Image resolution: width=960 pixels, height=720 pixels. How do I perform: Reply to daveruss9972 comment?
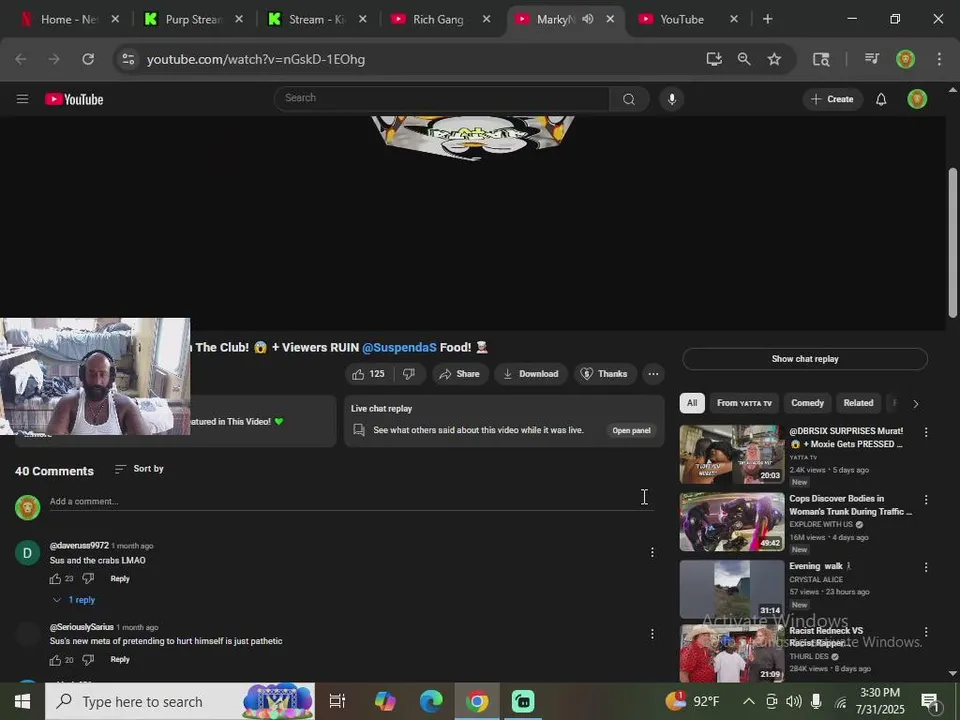point(120,579)
